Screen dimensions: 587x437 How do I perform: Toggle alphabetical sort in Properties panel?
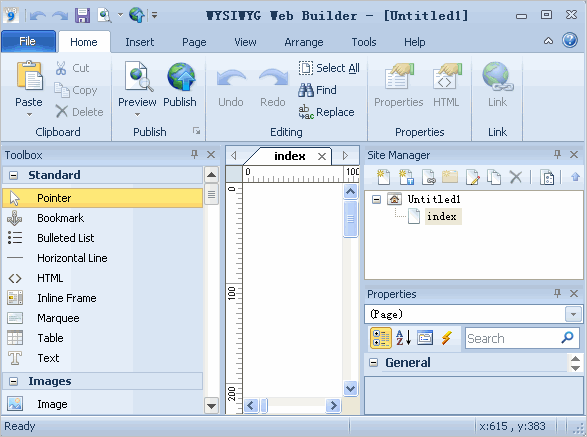pyautogui.click(x=403, y=338)
